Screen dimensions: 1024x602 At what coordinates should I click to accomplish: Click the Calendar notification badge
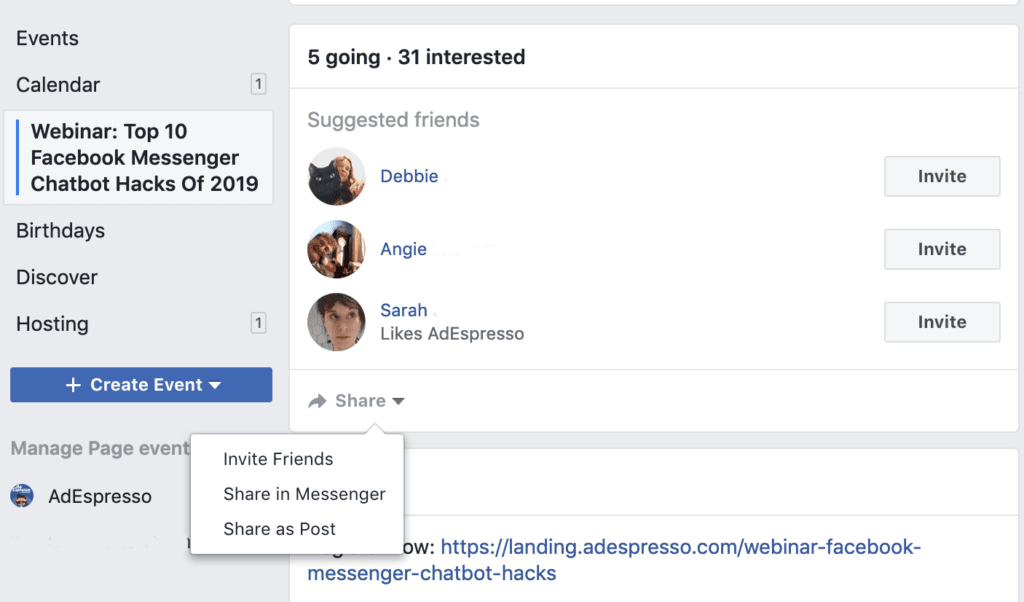pyautogui.click(x=258, y=84)
